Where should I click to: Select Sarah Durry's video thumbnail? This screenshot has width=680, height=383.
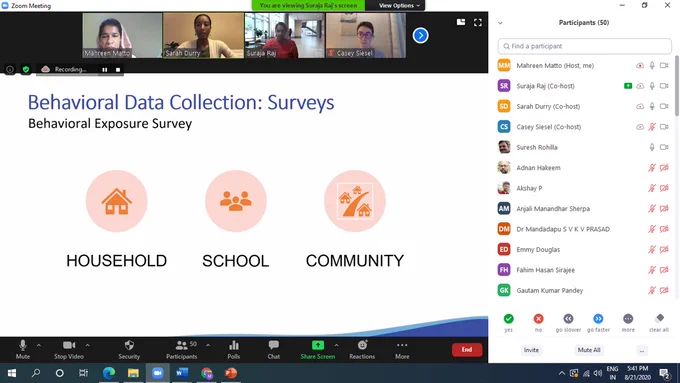coord(203,36)
